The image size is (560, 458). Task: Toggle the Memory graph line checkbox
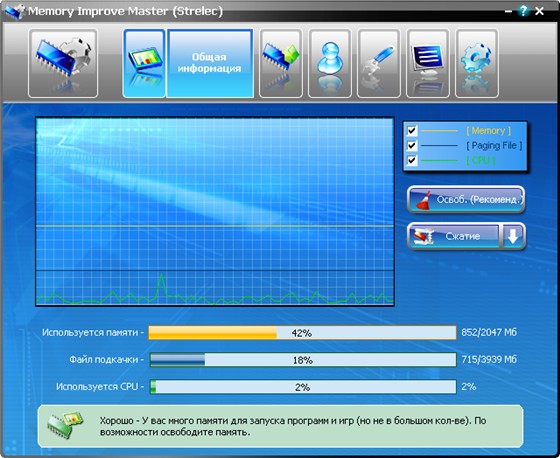pyautogui.click(x=412, y=130)
